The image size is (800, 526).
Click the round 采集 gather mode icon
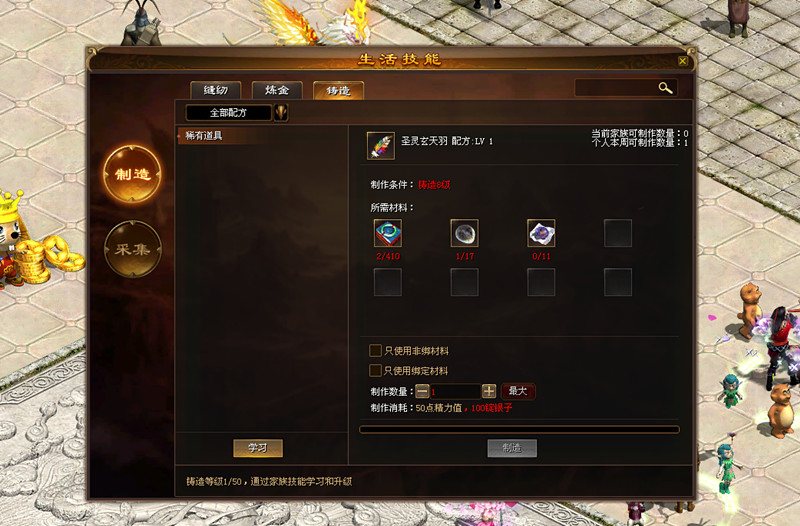133,249
